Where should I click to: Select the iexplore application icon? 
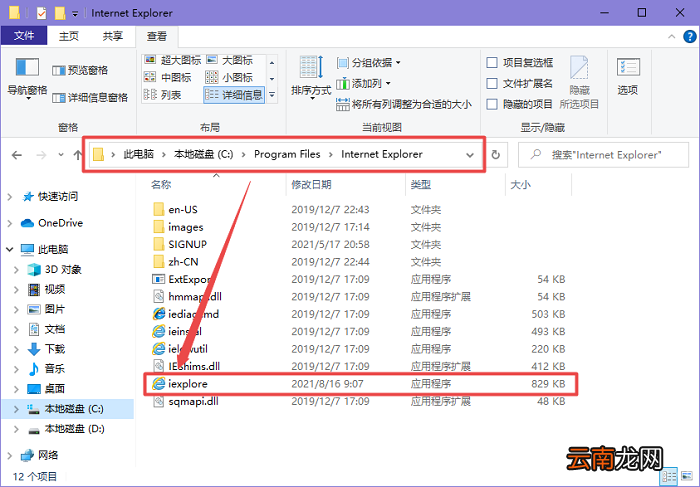[x=158, y=383]
